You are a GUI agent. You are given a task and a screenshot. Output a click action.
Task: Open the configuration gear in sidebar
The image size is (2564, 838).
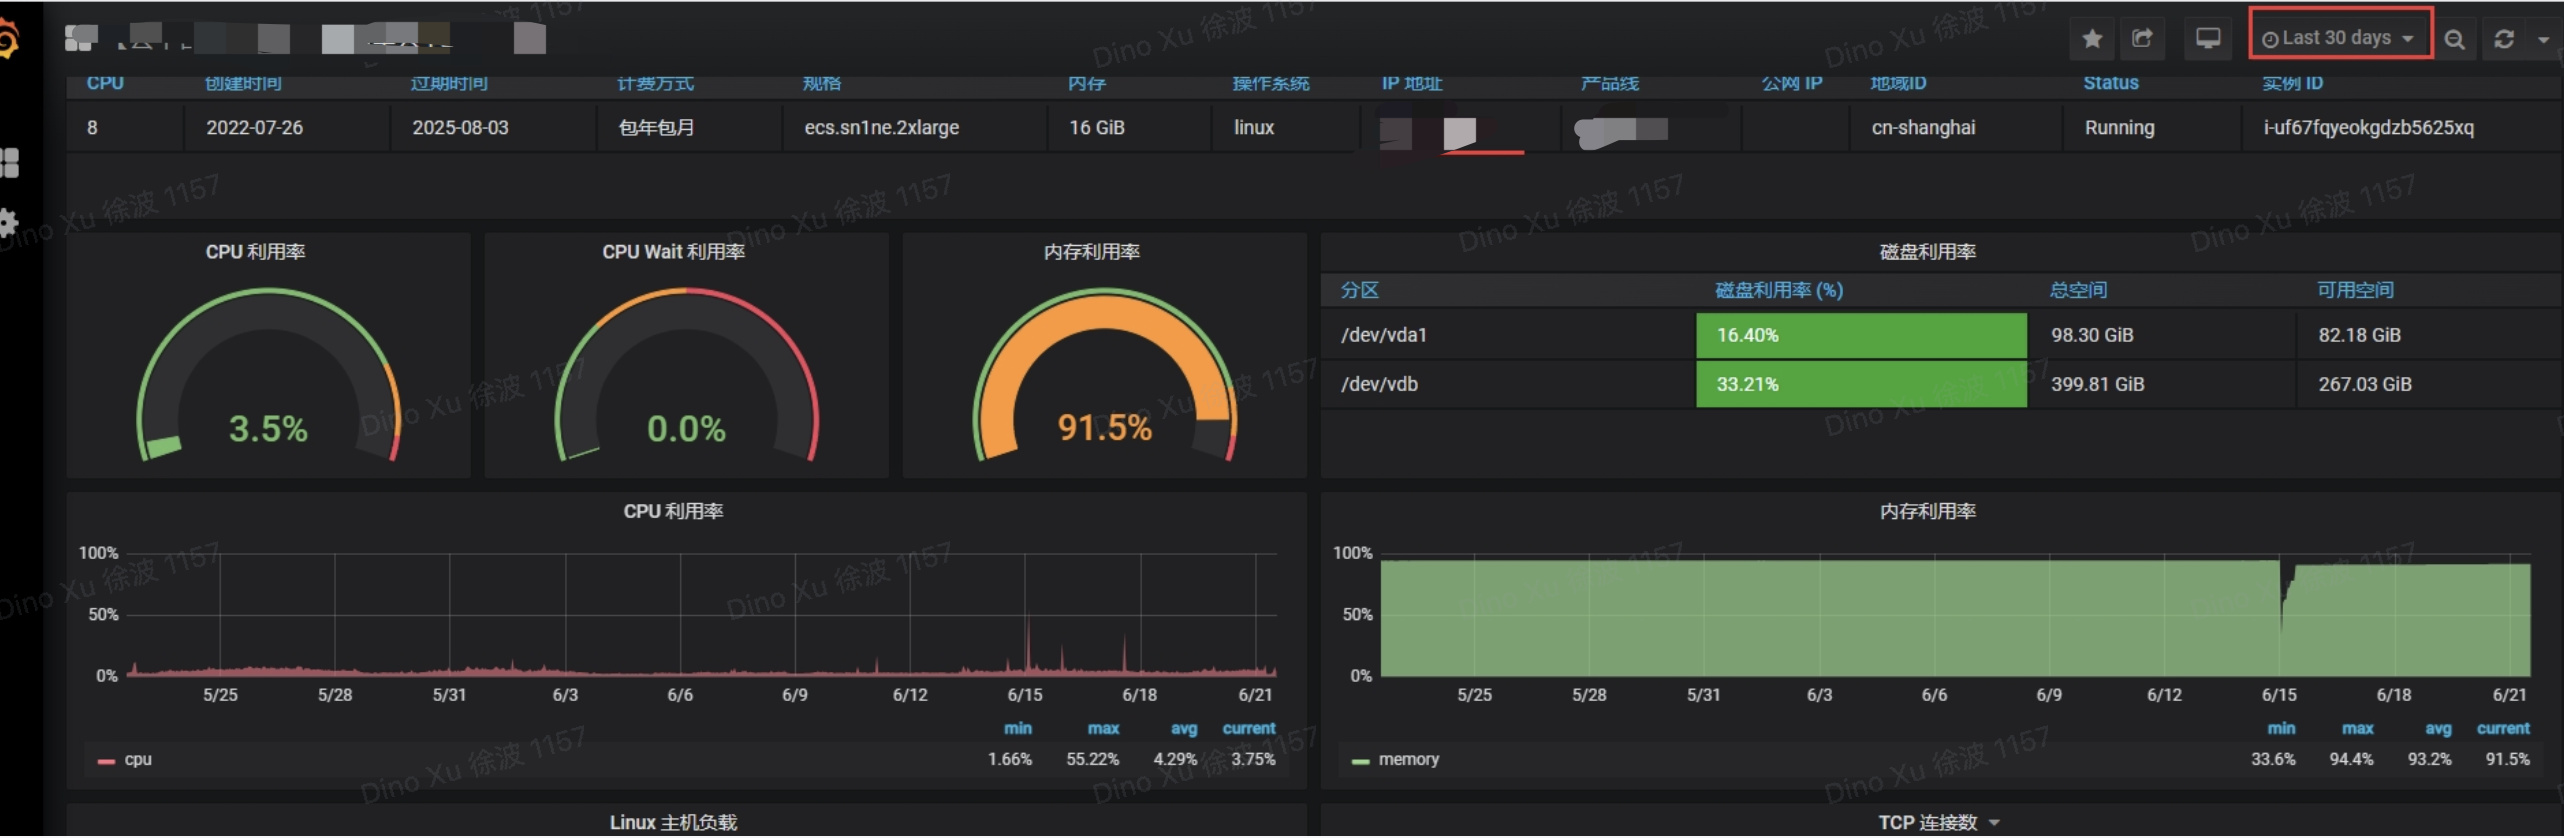click(x=9, y=222)
